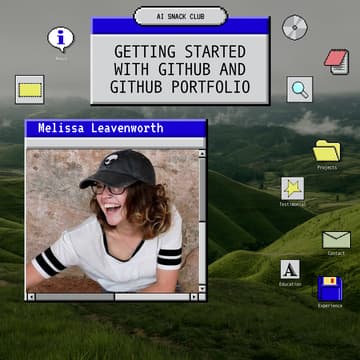Click the Projects label under the folder

[x=327, y=168]
